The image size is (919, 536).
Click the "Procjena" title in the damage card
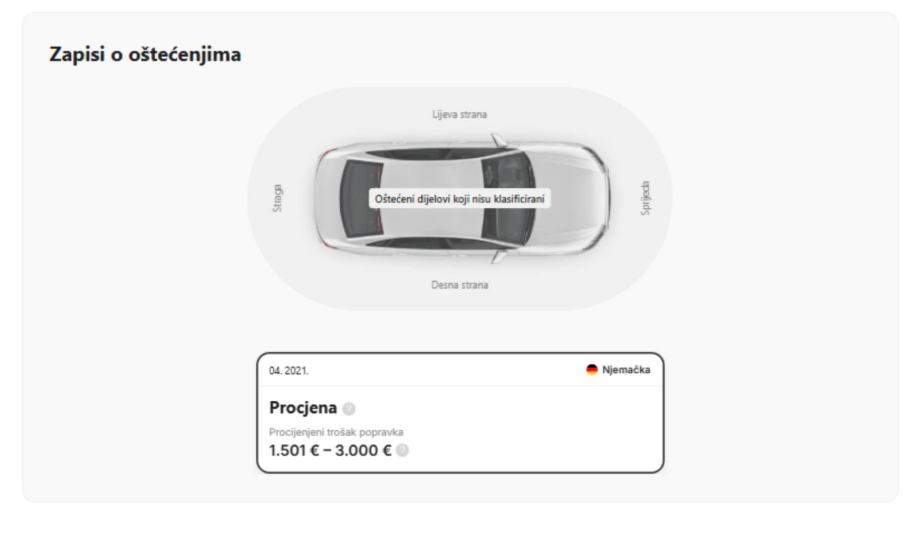click(302, 409)
